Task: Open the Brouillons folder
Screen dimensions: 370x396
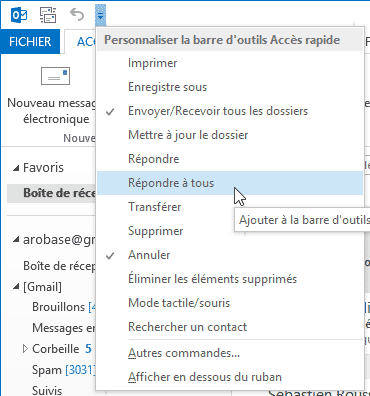Action: (x=59, y=307)
